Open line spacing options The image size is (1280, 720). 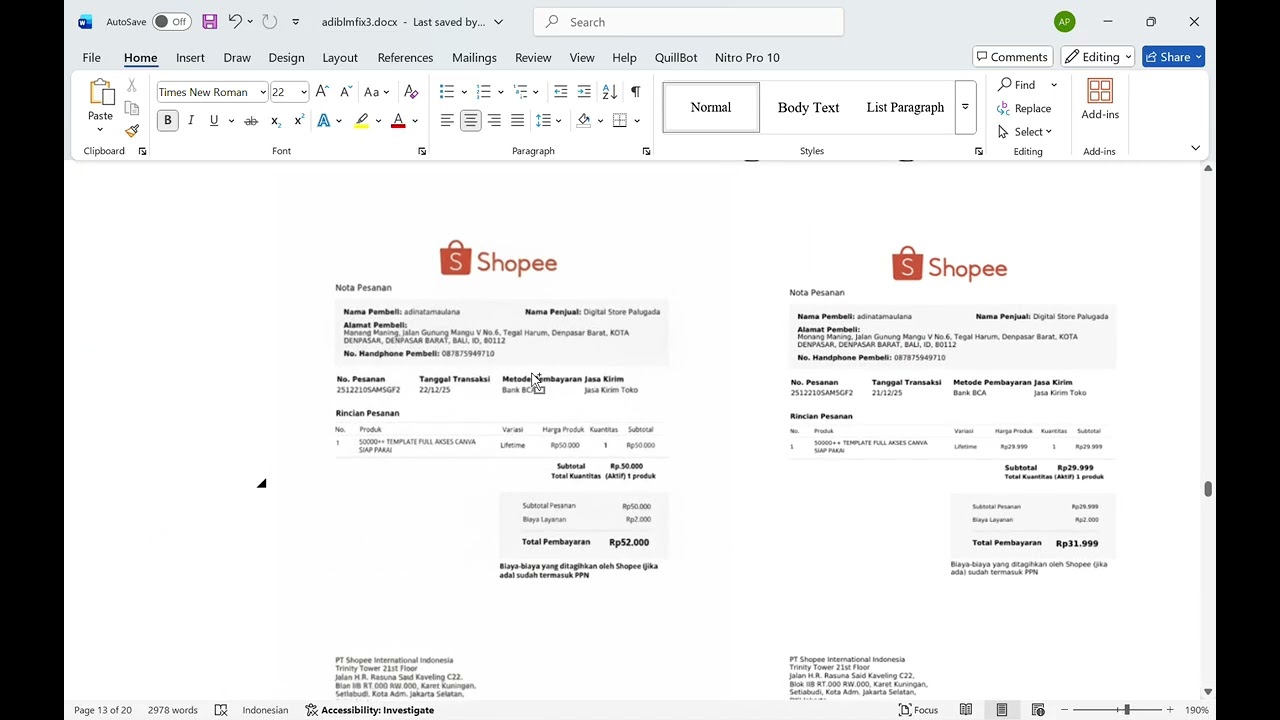point(548,121)
